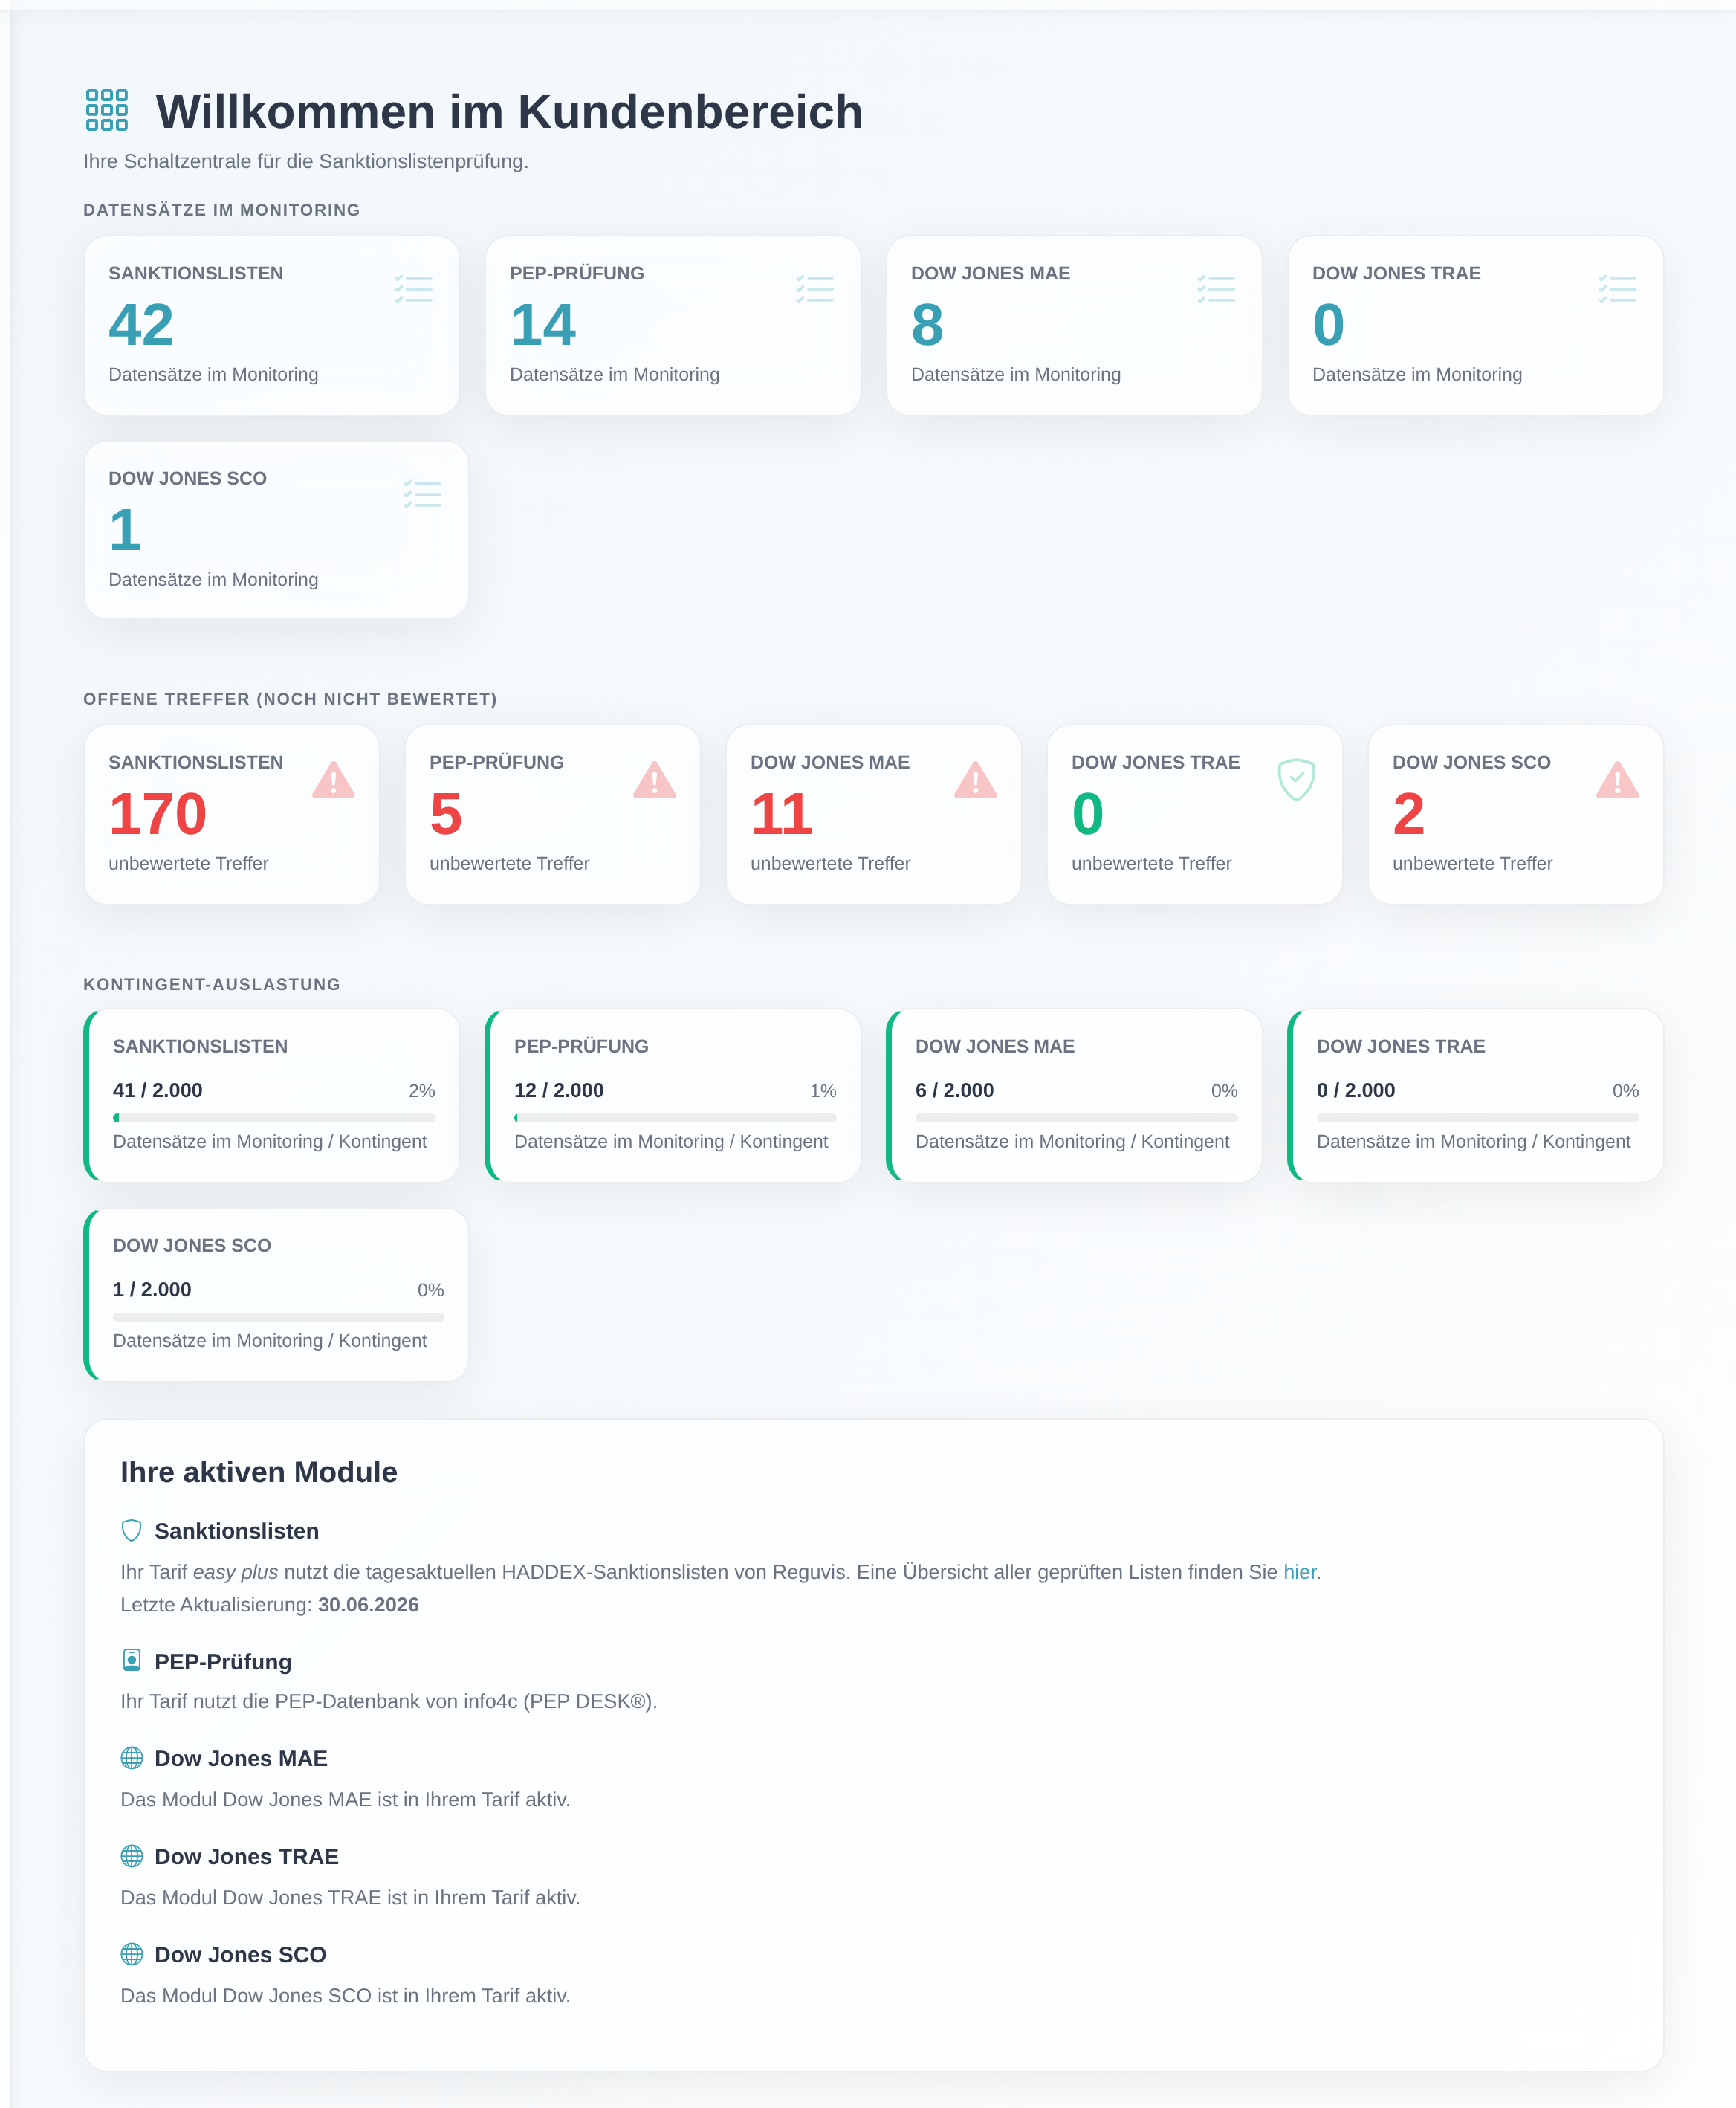
Task: Click the Sanktionslisten module title in active modules
Action: [x=237, y=1531]
